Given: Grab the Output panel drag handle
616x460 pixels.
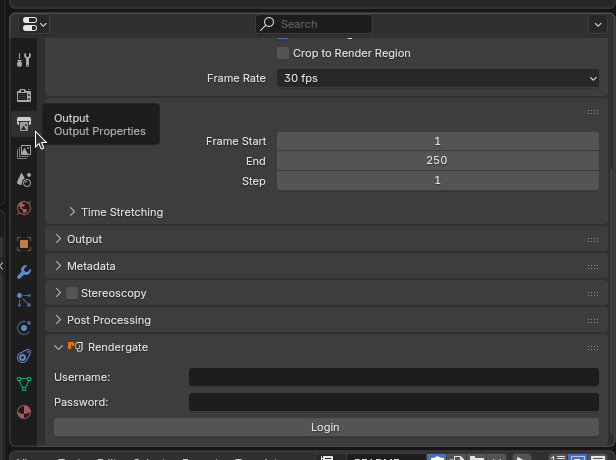Looking at the screenshot, I should pos(593,240).
